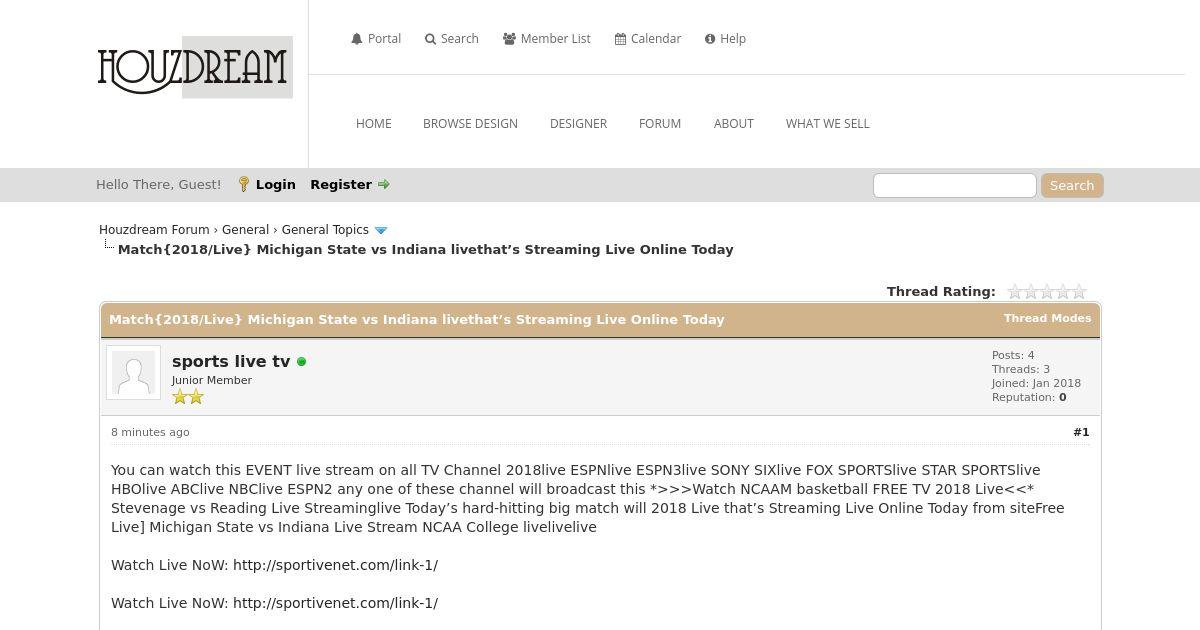Click the "Posts: 4" text
This screenshot has width=1200, height=630.
click(x=1013, y=355)
